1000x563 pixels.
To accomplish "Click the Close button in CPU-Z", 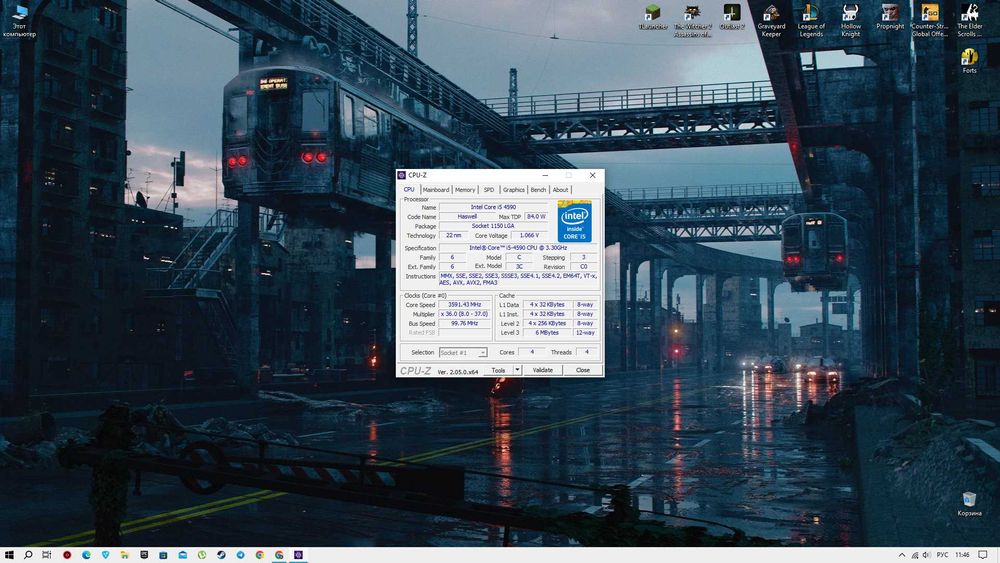I will [x=583, y=370].
